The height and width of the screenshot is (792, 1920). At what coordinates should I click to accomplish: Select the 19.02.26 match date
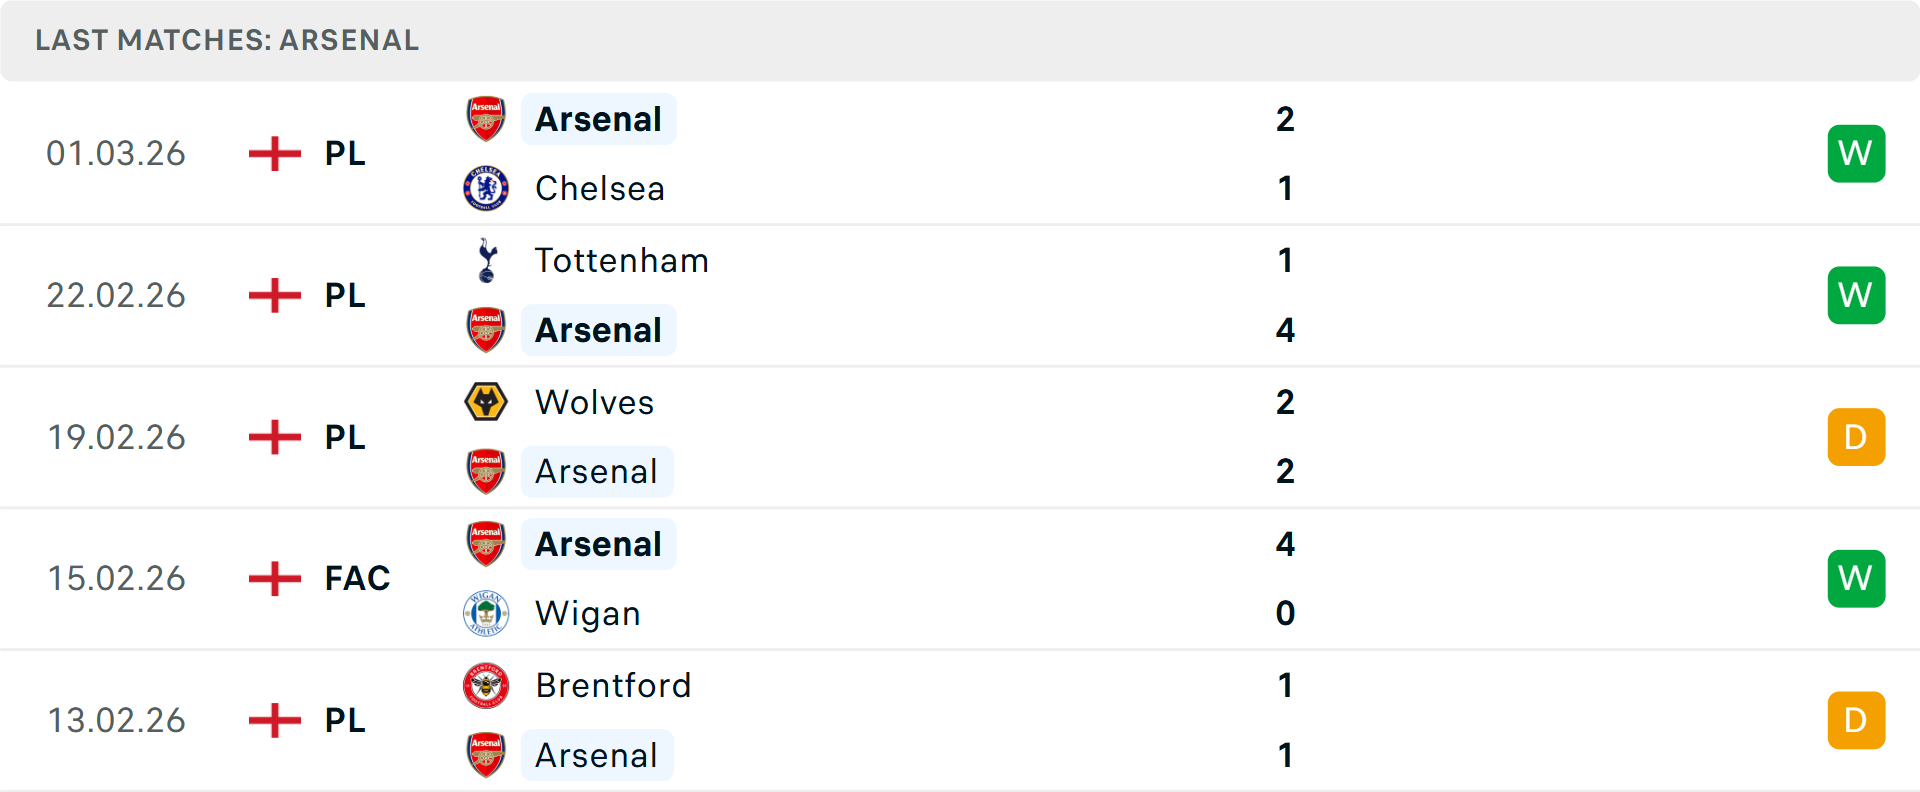click(x=116, y=436)
